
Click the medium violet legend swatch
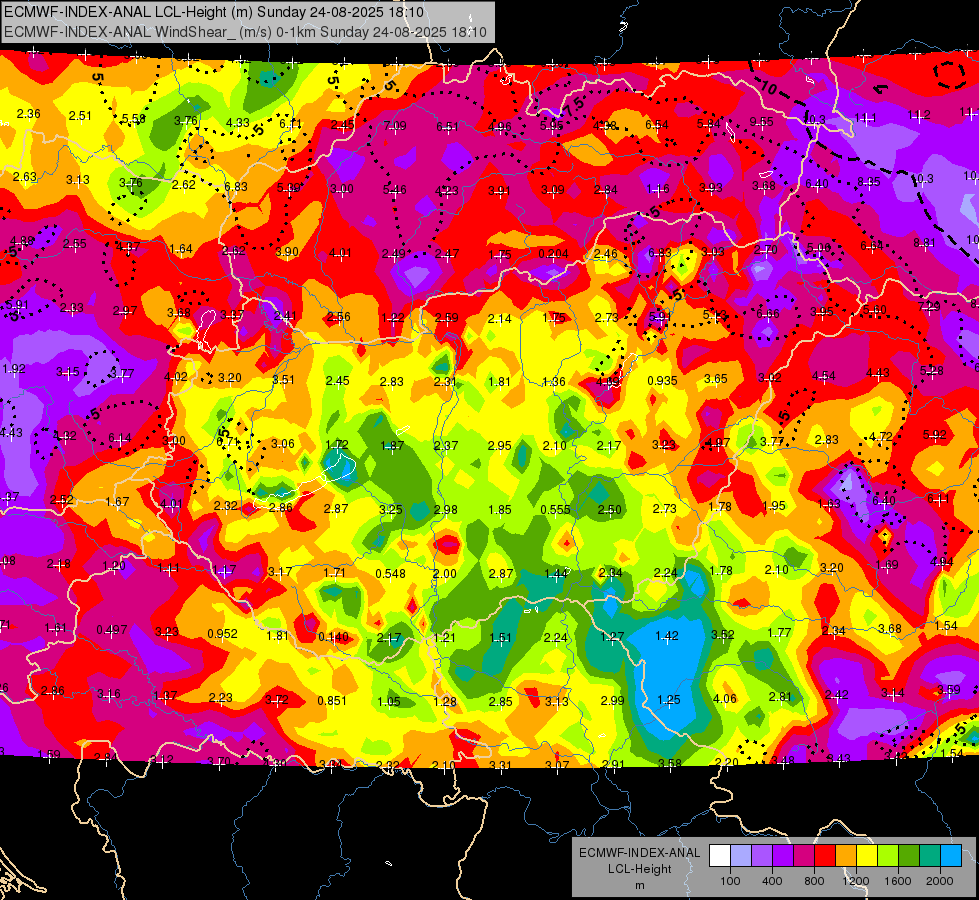762,856
